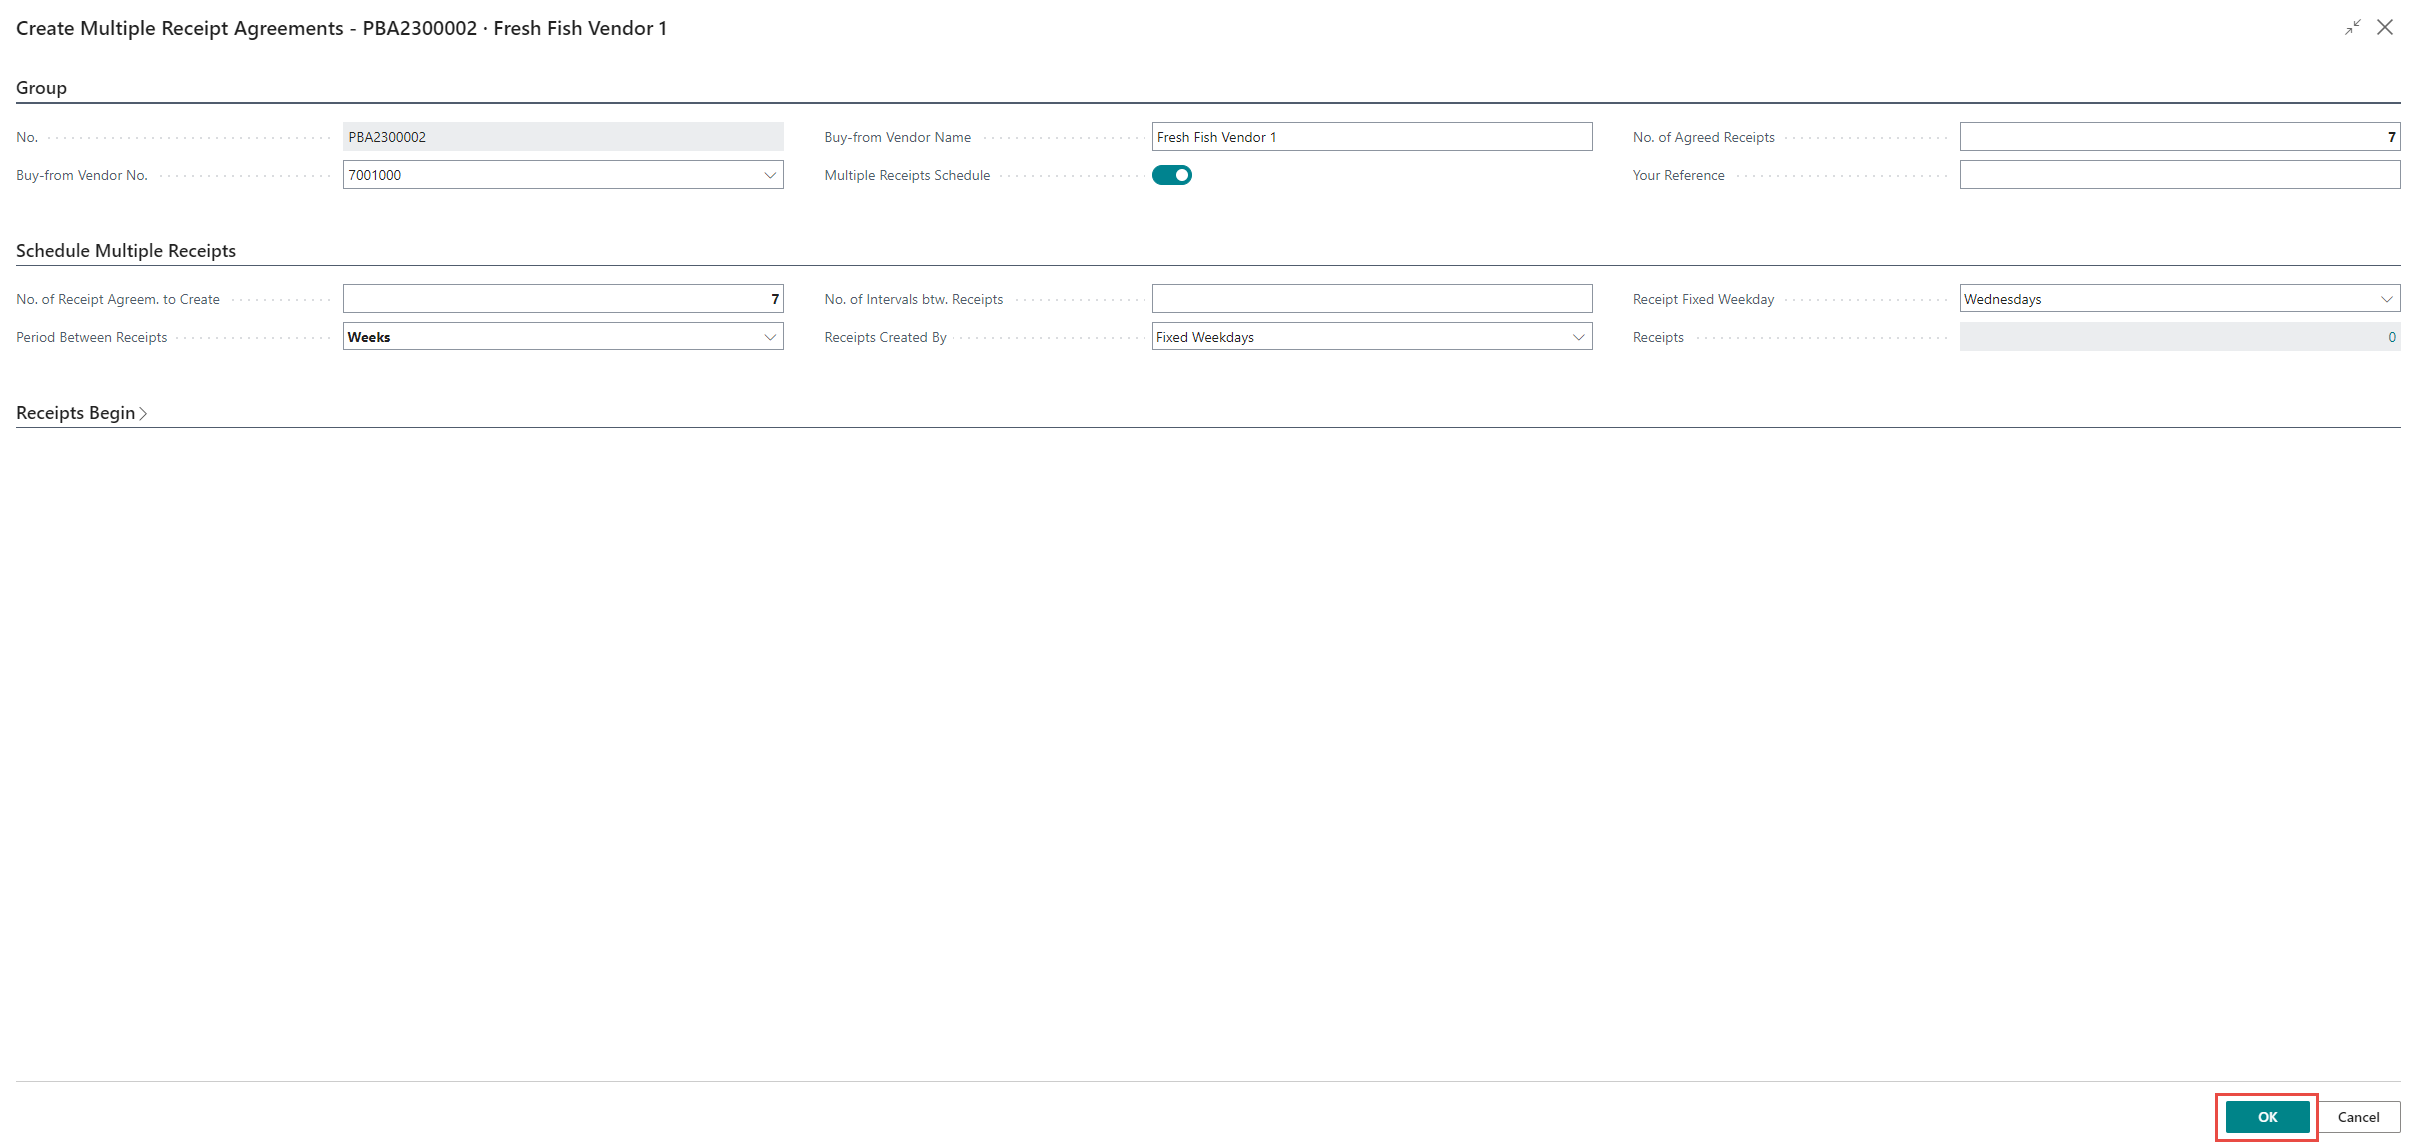
Task: Click the Cancel button
Action: [x=2357, y=1117]
